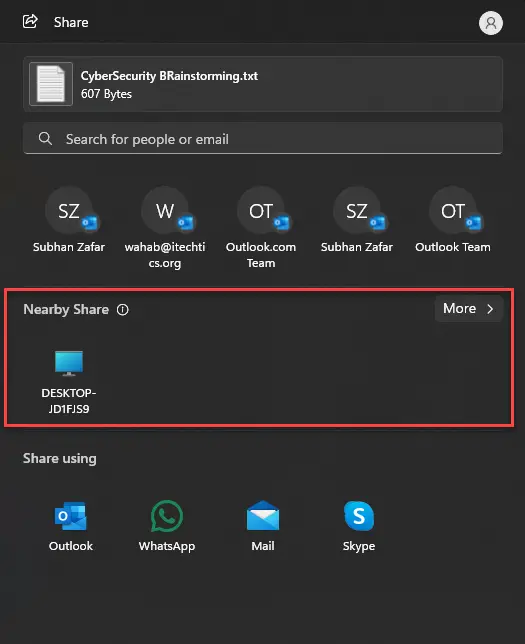The image size is (525, 644).
Task: Open the Nearby Share info icon
Action: click(x=122, y=310)
